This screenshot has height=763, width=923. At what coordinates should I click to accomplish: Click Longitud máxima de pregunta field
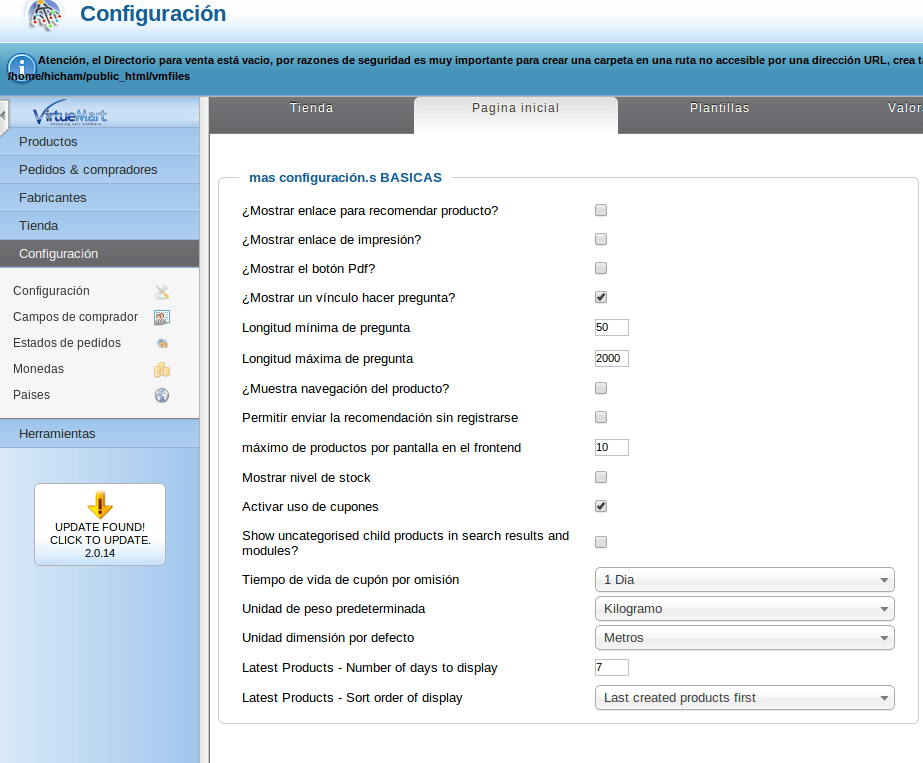[x=612, y=359]
